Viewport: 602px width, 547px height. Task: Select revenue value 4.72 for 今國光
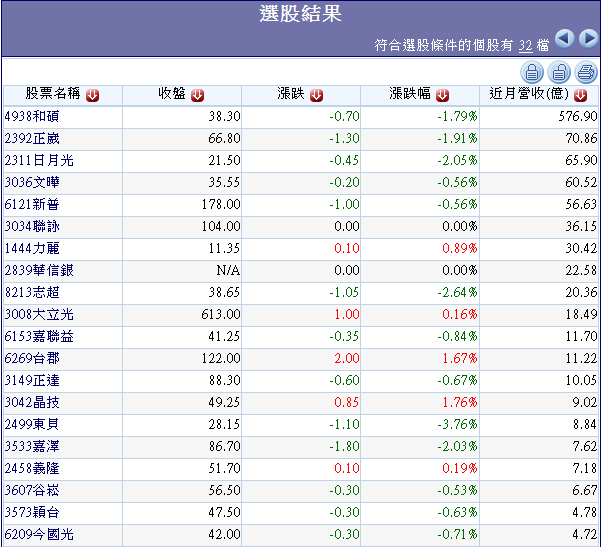585,534
